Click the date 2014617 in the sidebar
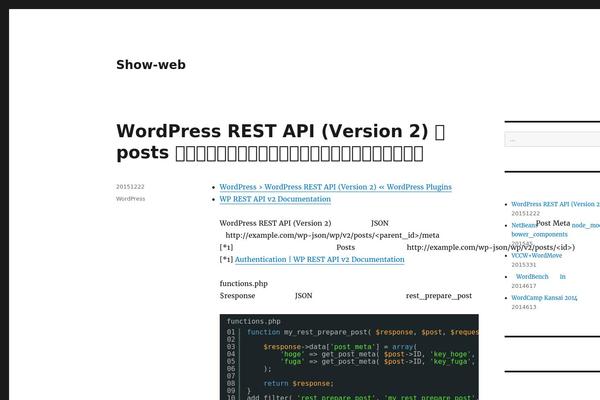This screenshot has width=600, height=400. coord(524,286)
